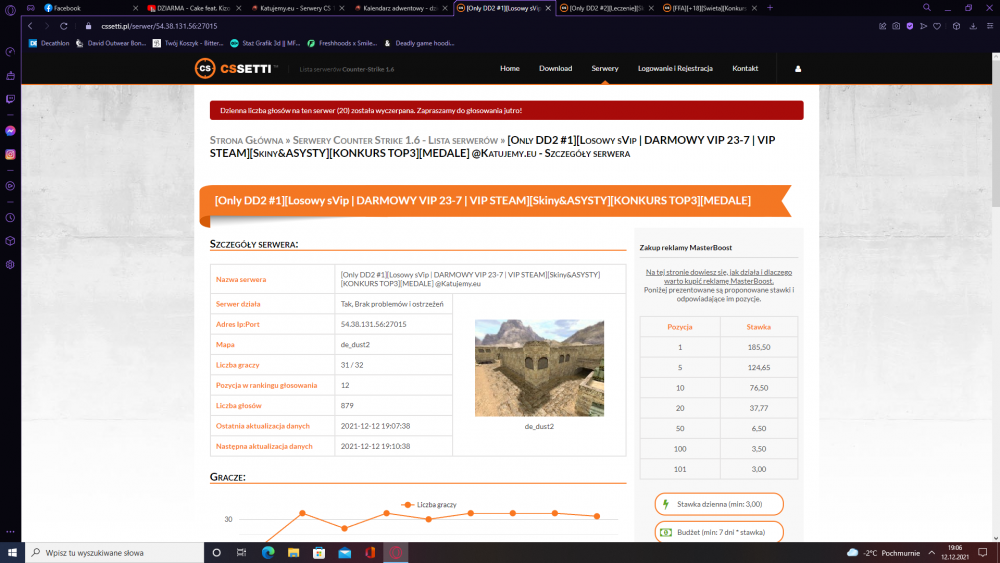Follow the Strona Główna breadcrumb link

[246, 140]
